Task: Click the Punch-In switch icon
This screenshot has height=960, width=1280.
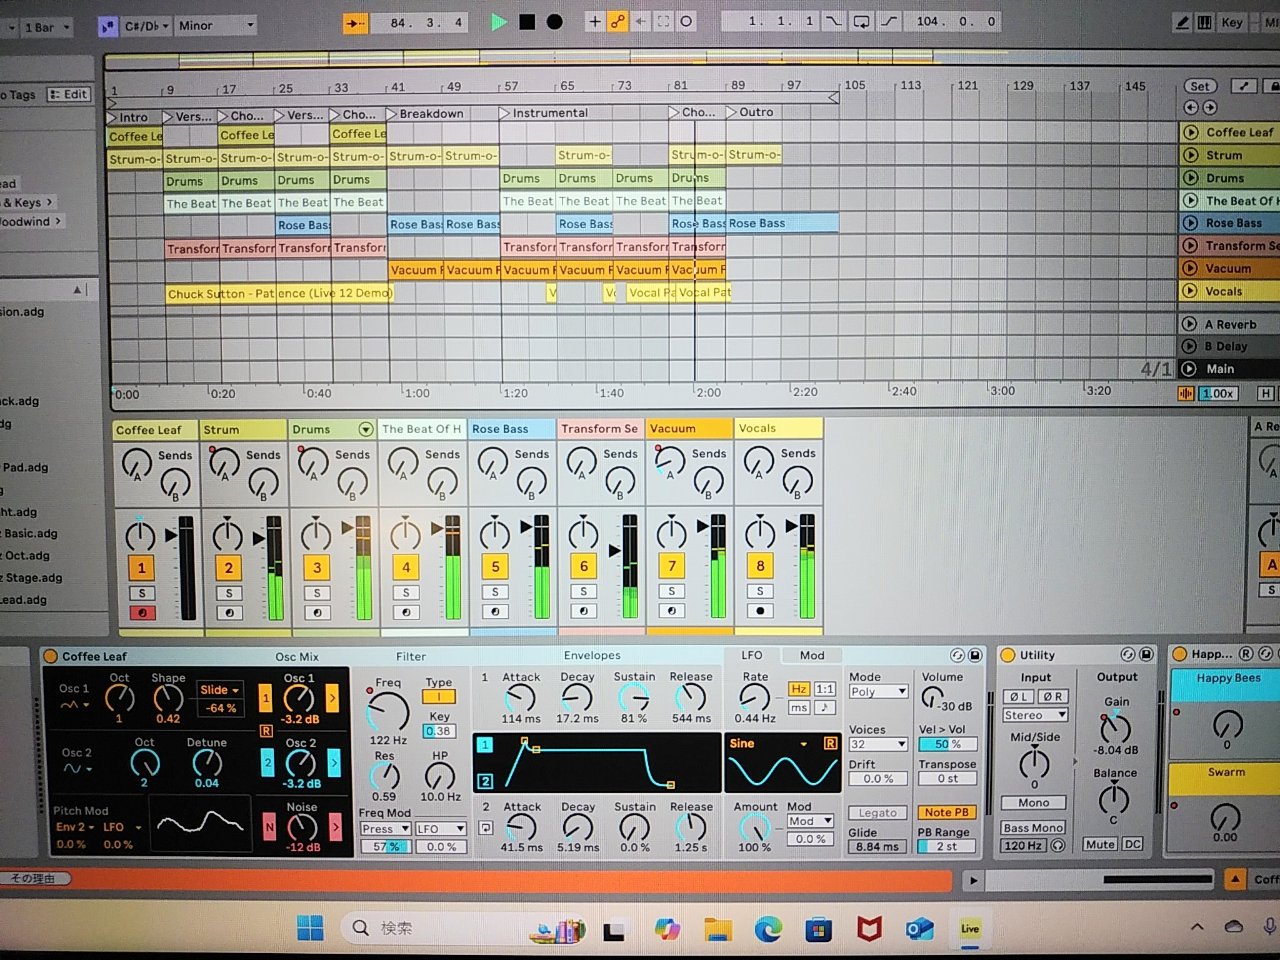Action: (x=833, y=21)
